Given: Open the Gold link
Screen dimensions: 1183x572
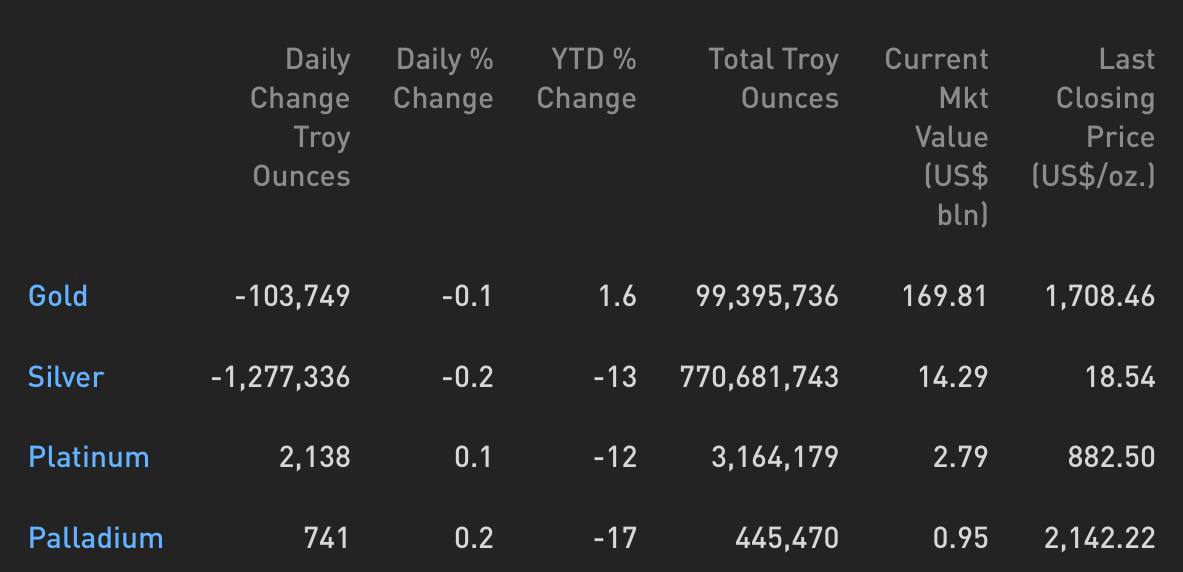Looking at the screenshot, I should (58, 296).
